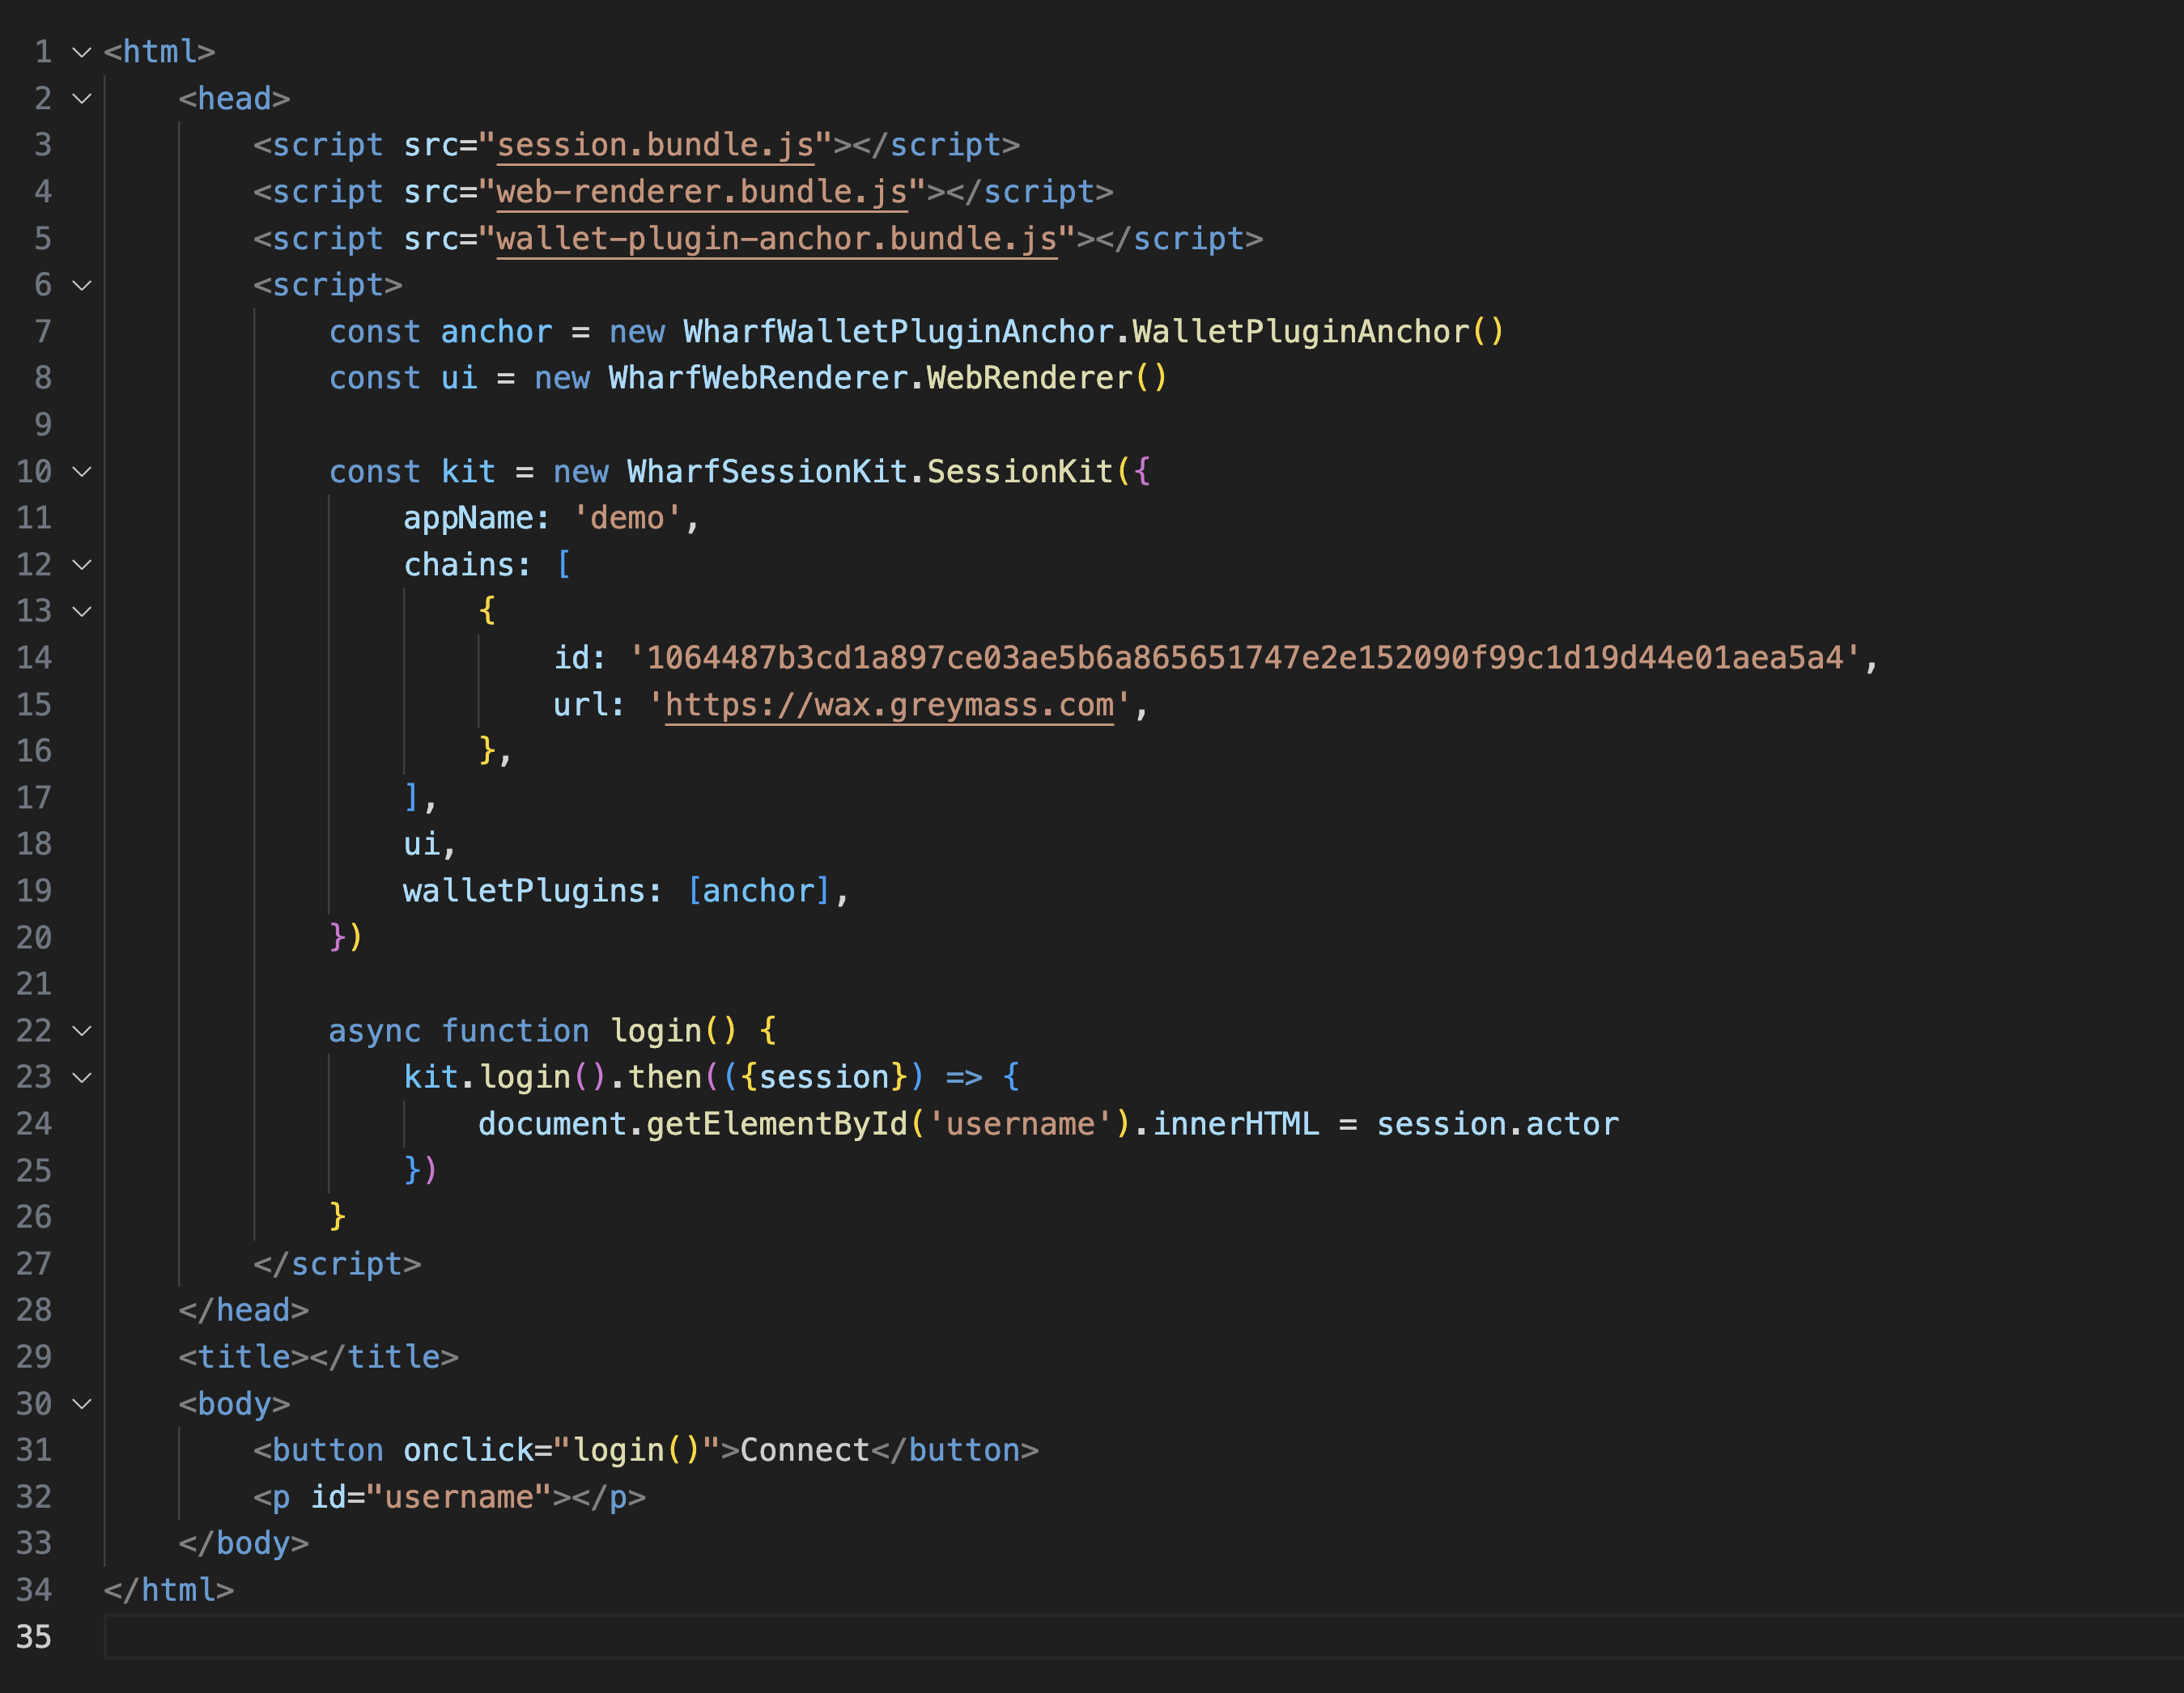The width and height of the screenshot is (2184, 1693).
Task: Collapse the head section fold
Action: pyautogui.click(x=82, y=98)
